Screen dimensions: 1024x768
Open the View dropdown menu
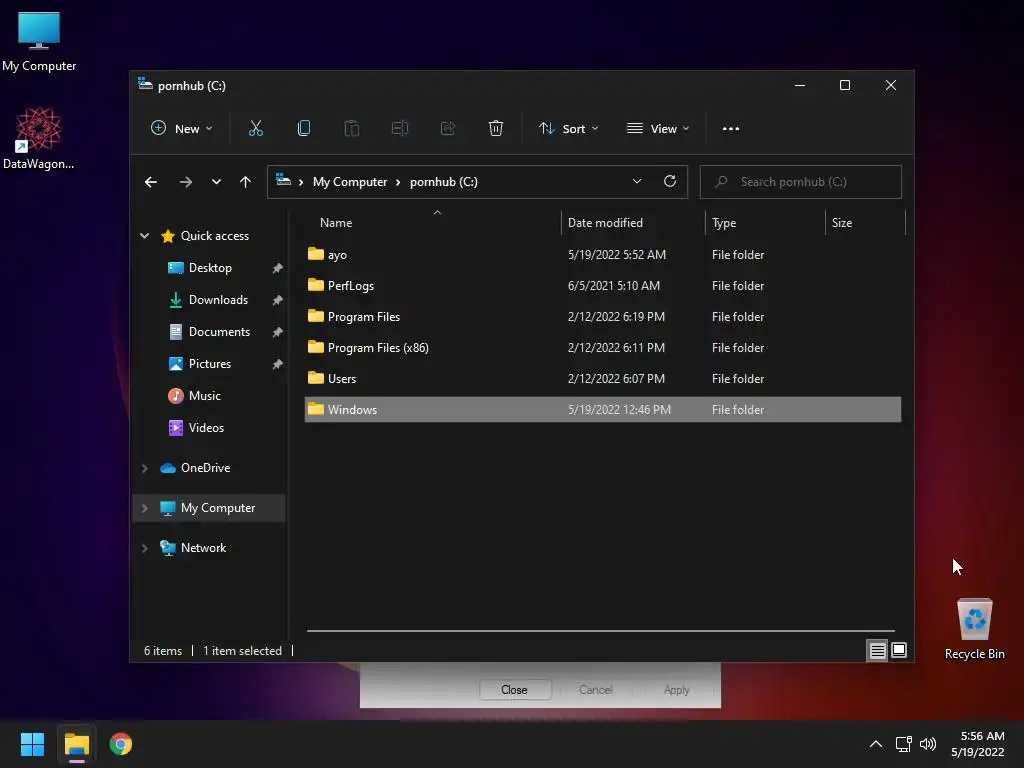click(658, 129)
